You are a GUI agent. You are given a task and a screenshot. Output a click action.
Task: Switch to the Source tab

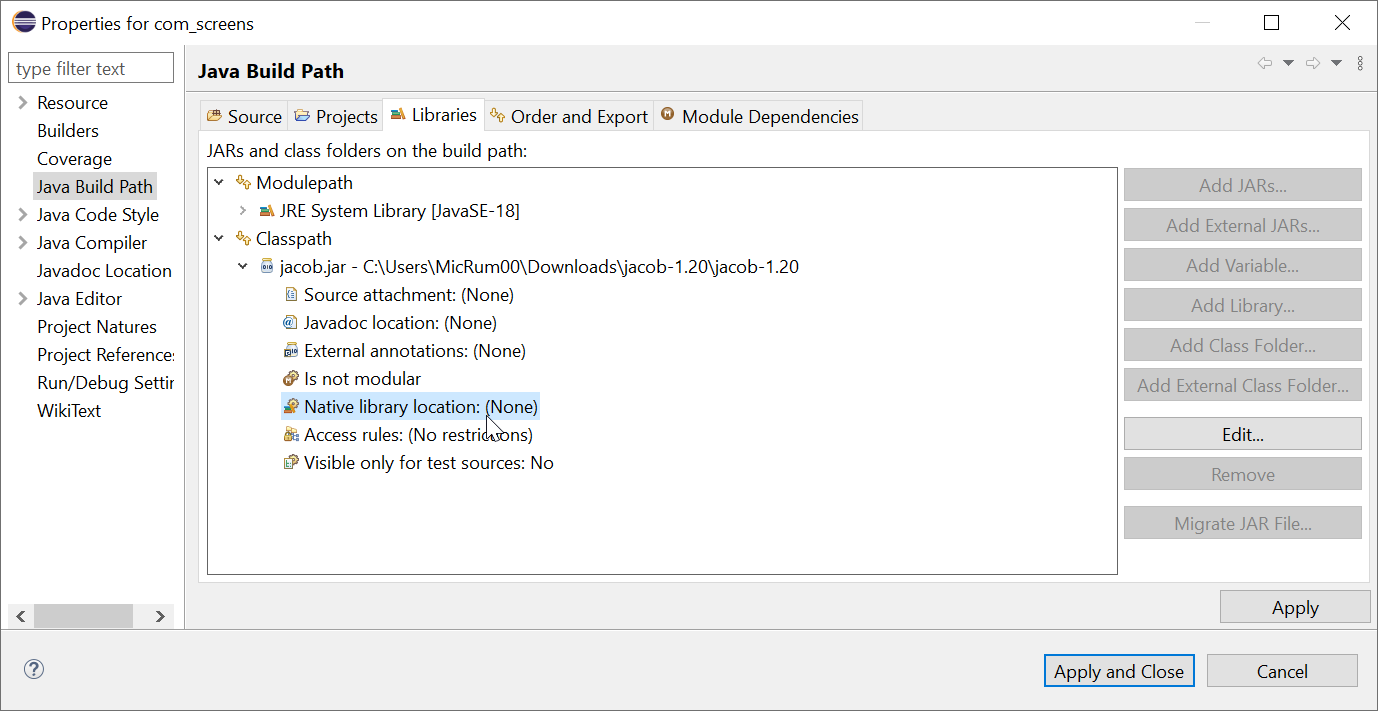coord(244,116)
